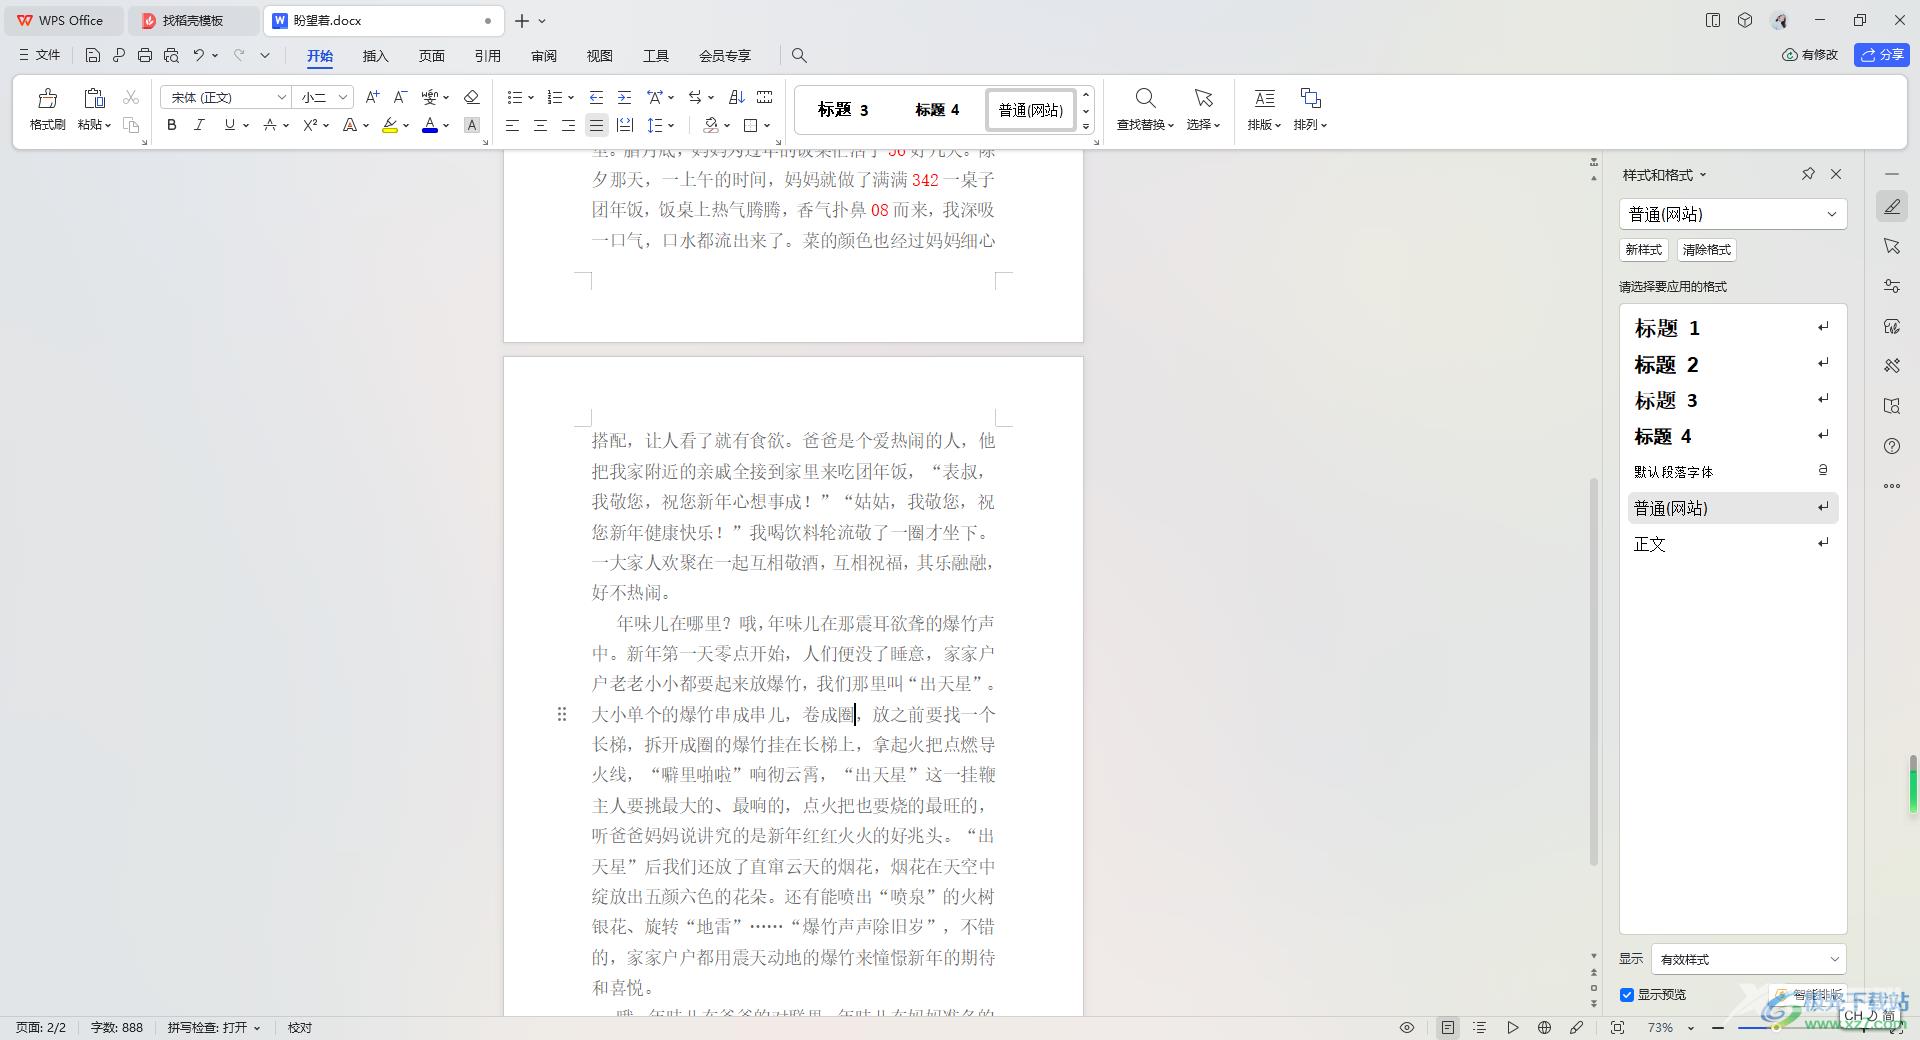Switch to the 找稻壳模板 tab
The height and width of the screenshot is (1040, 1920).
click(x=192, y=20)
